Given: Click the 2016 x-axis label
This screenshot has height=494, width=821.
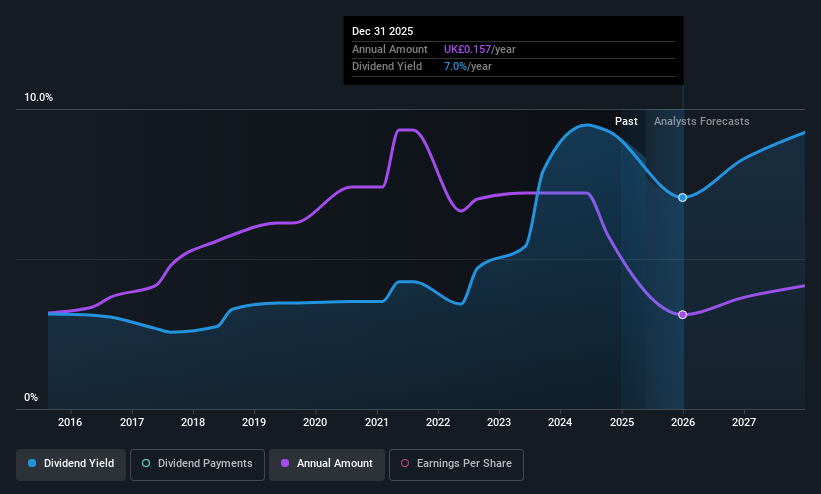Looking at the screenshot, I should coord(70,422).
